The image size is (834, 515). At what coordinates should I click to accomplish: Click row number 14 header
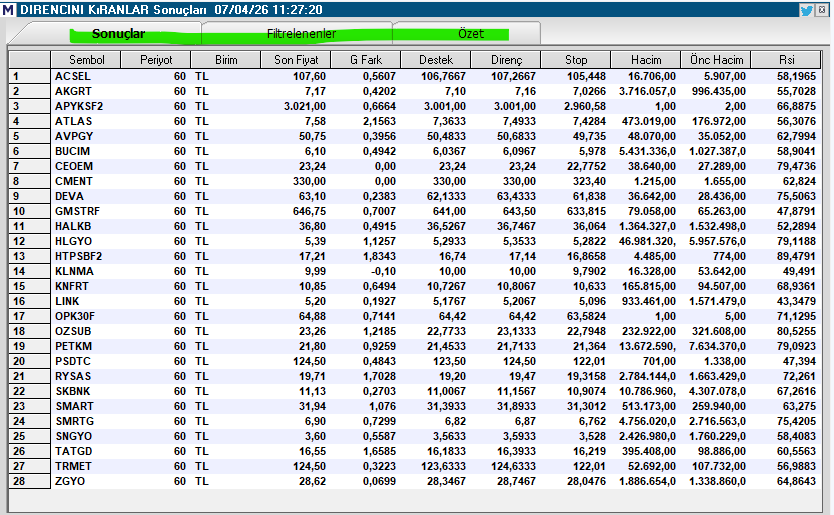click(30, 271)
